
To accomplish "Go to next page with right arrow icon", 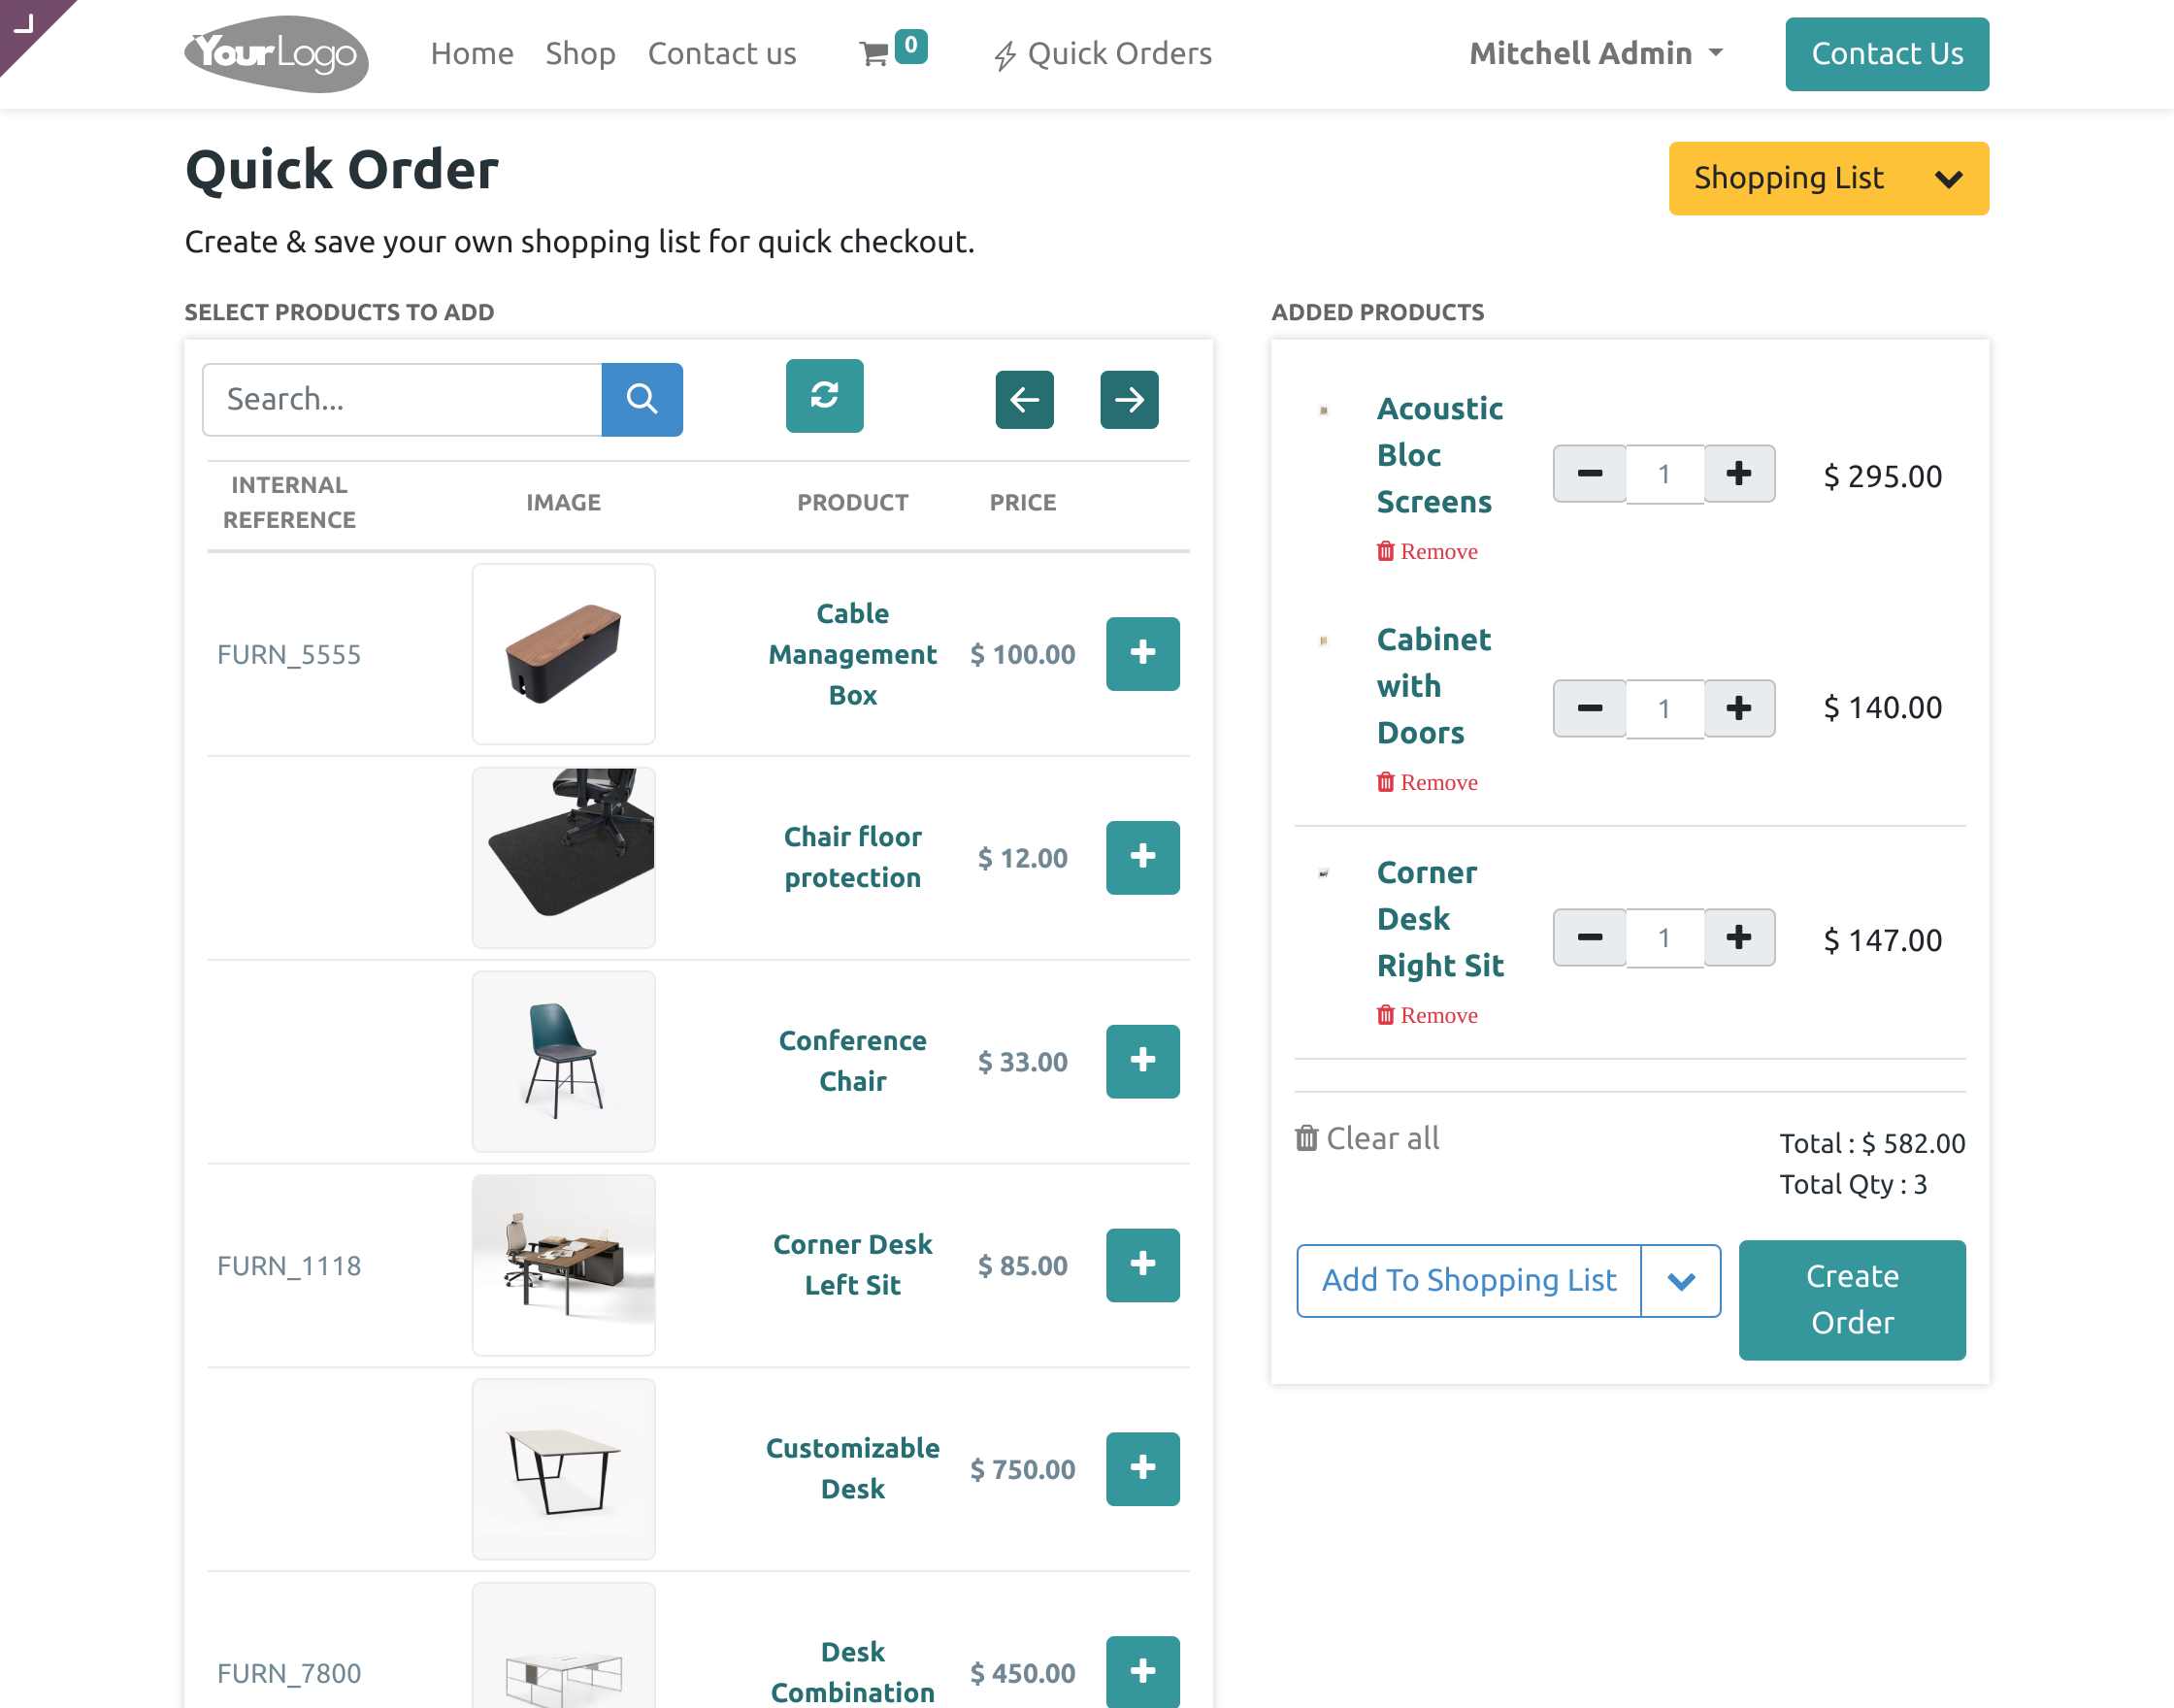I will [x=1129, y=399].
